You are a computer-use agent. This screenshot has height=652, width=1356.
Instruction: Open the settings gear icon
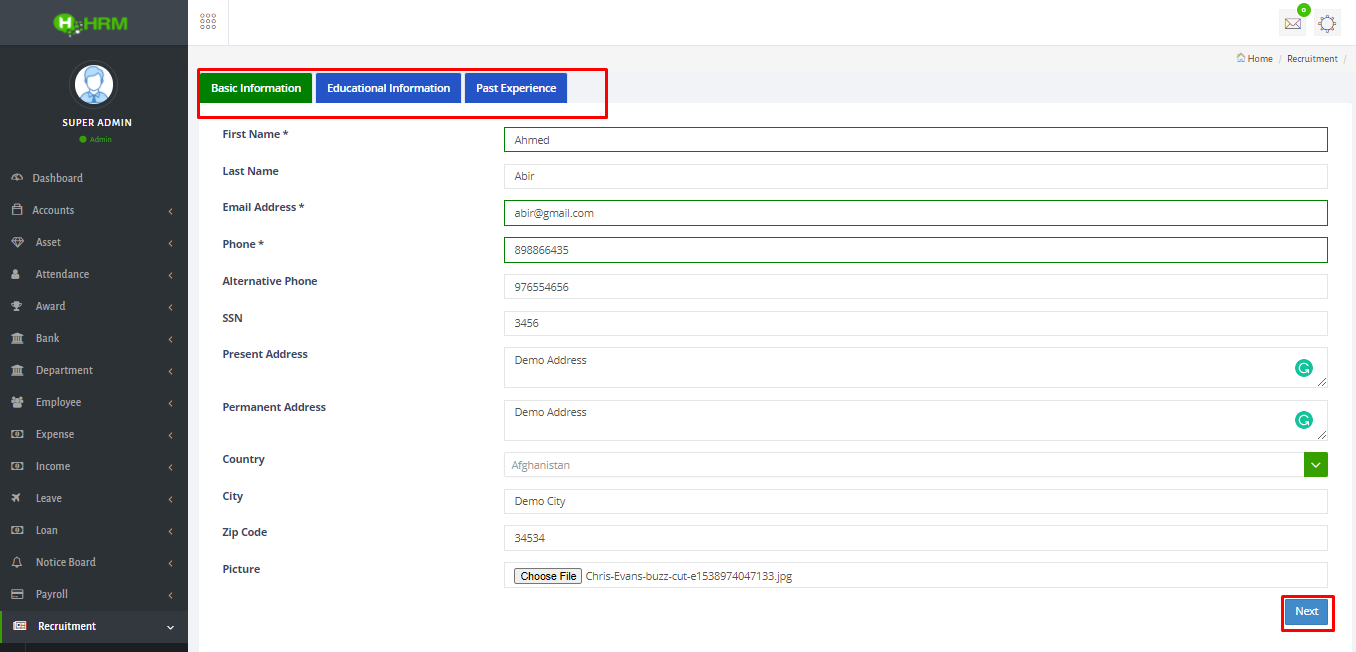(1327, 24)
